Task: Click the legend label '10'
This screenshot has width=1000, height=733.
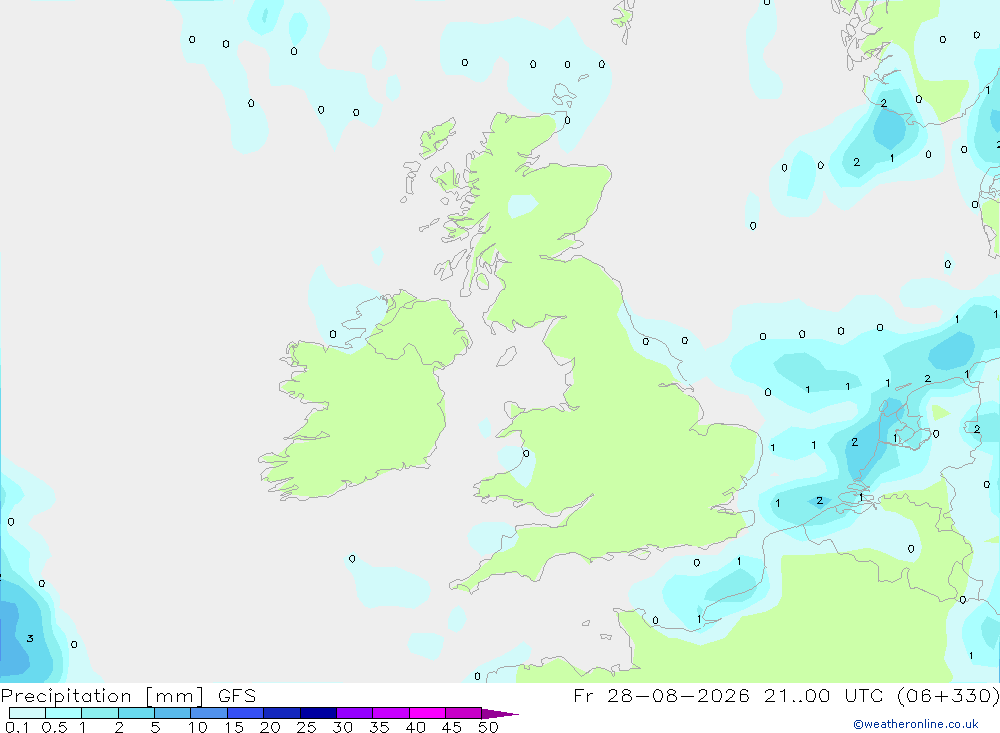Action: pos(198,727)
